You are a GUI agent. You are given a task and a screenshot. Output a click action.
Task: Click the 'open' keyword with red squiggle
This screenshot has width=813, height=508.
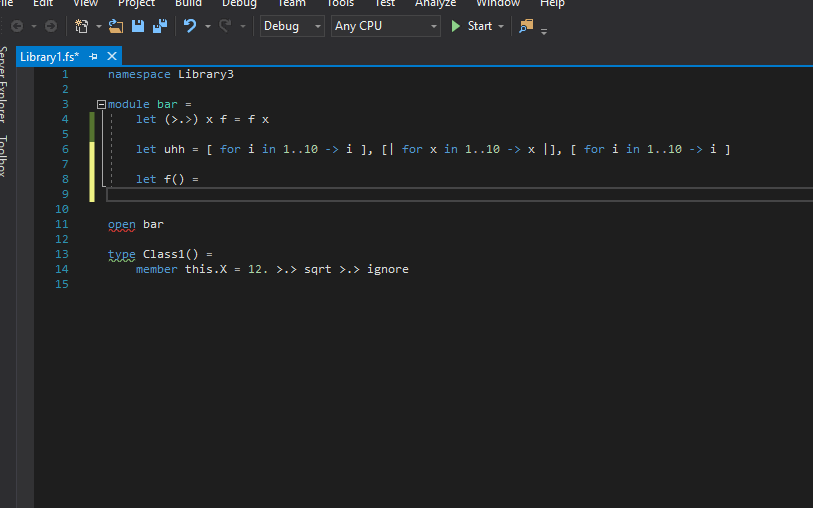[122, 224]
